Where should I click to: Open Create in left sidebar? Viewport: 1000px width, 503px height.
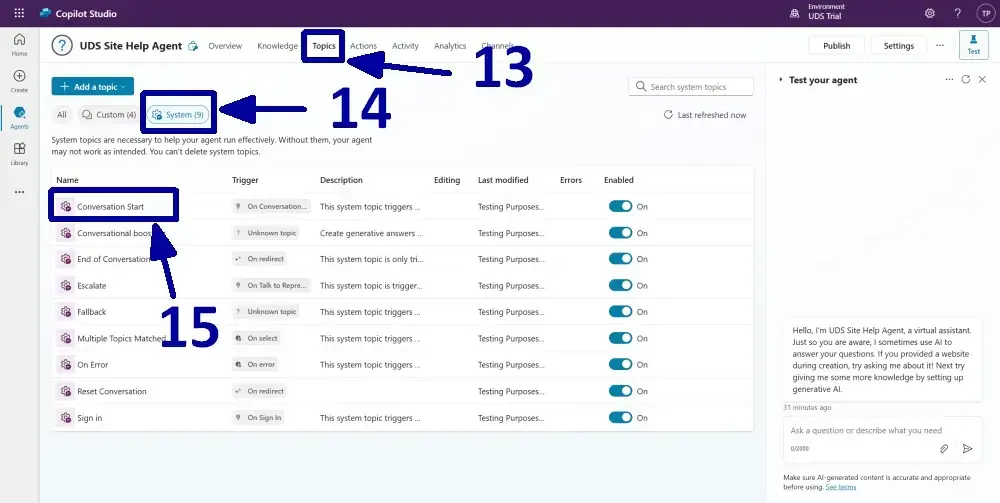click(x=20, y=81)
